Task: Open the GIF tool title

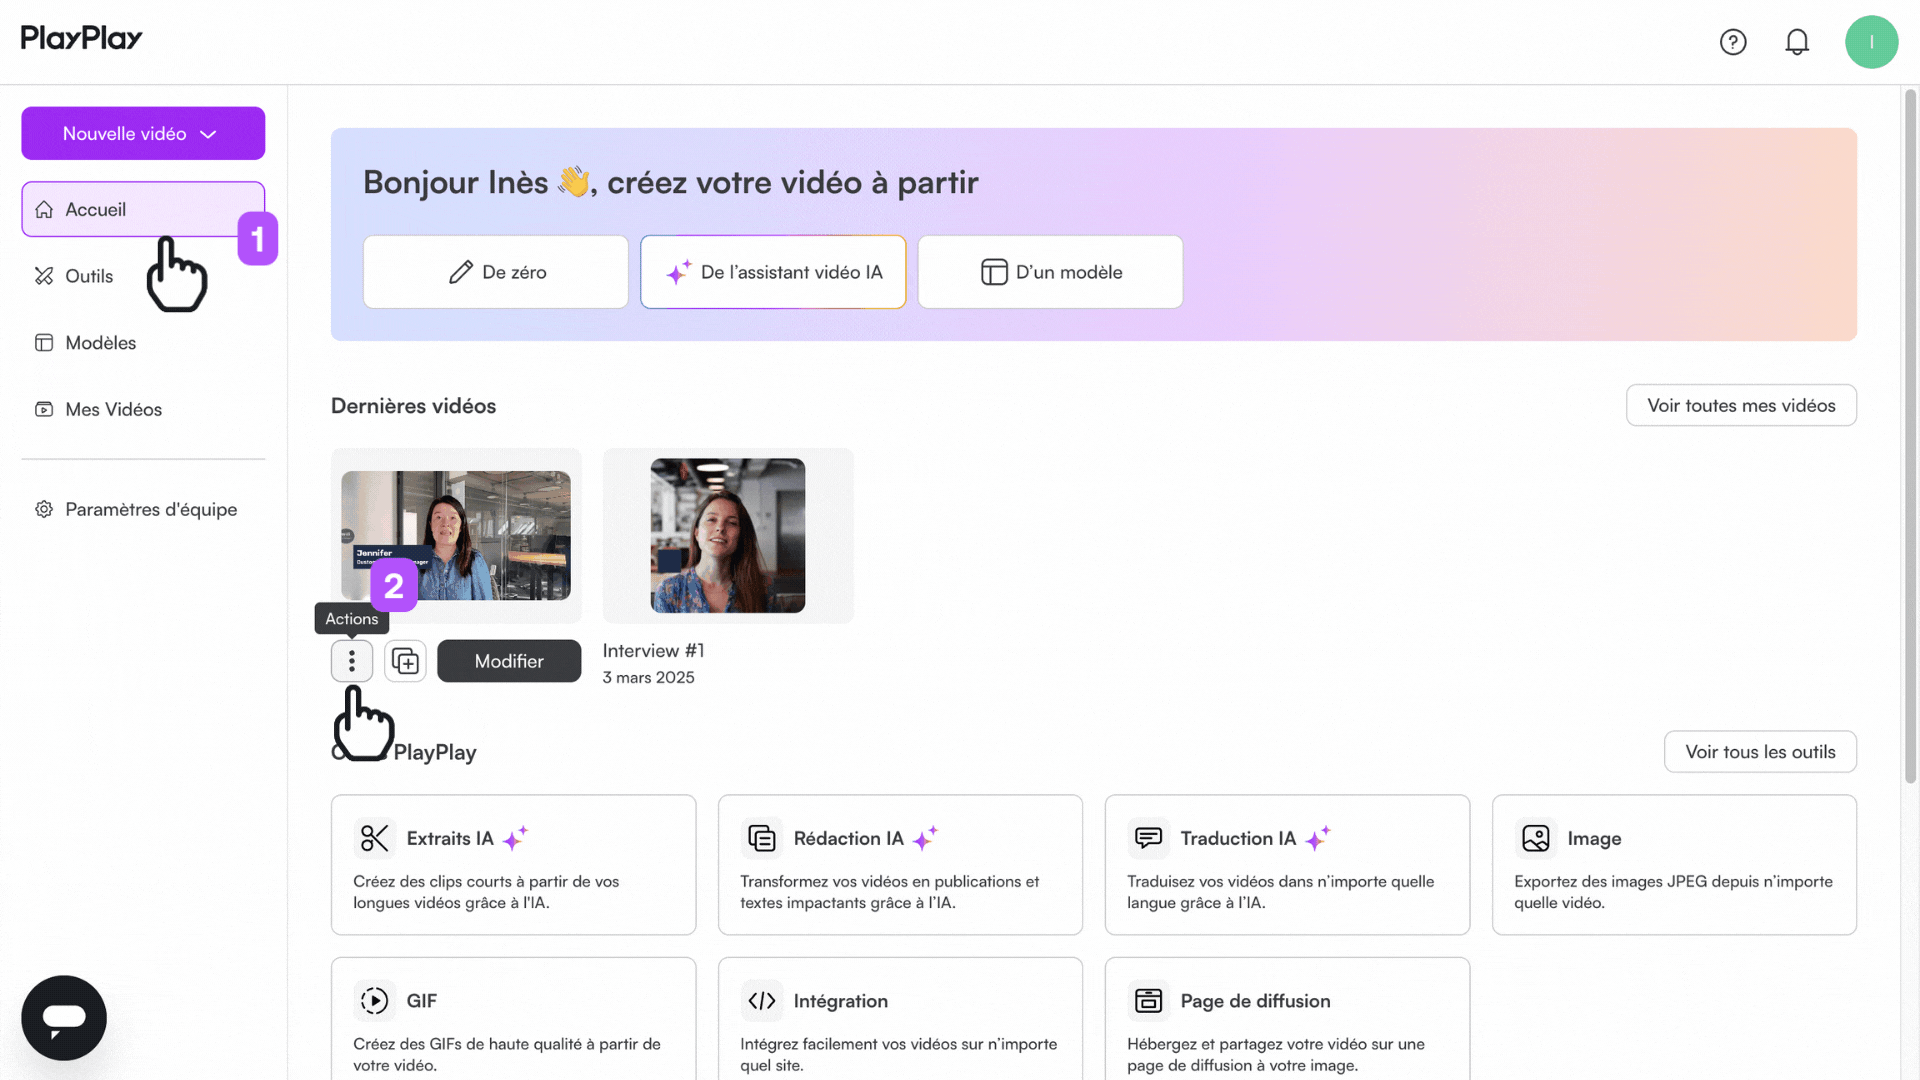Action: (x=421, y=1000)
